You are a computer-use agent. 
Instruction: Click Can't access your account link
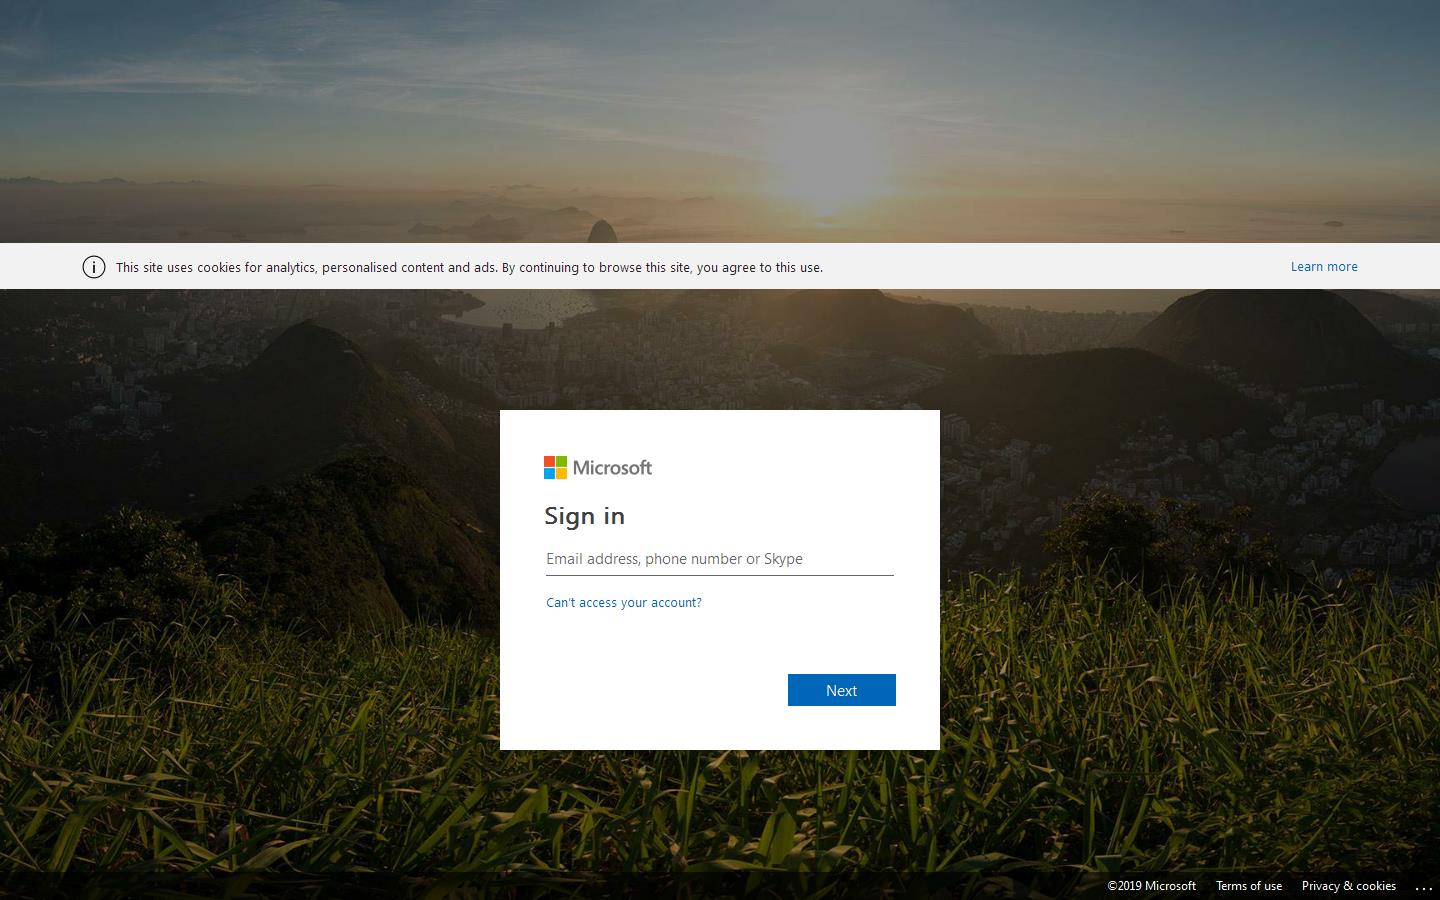pos(623,602)
